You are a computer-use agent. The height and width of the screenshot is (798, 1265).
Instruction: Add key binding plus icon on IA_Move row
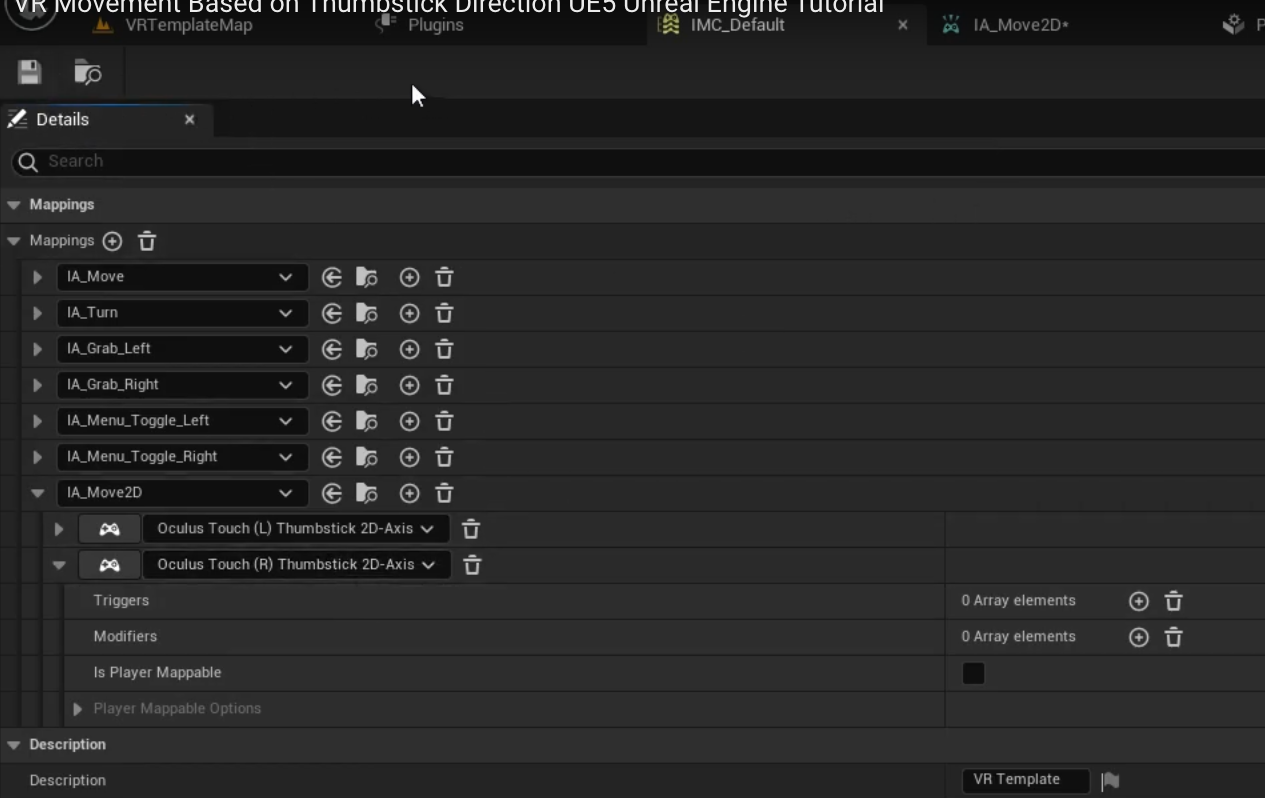(x=409, y=277)
